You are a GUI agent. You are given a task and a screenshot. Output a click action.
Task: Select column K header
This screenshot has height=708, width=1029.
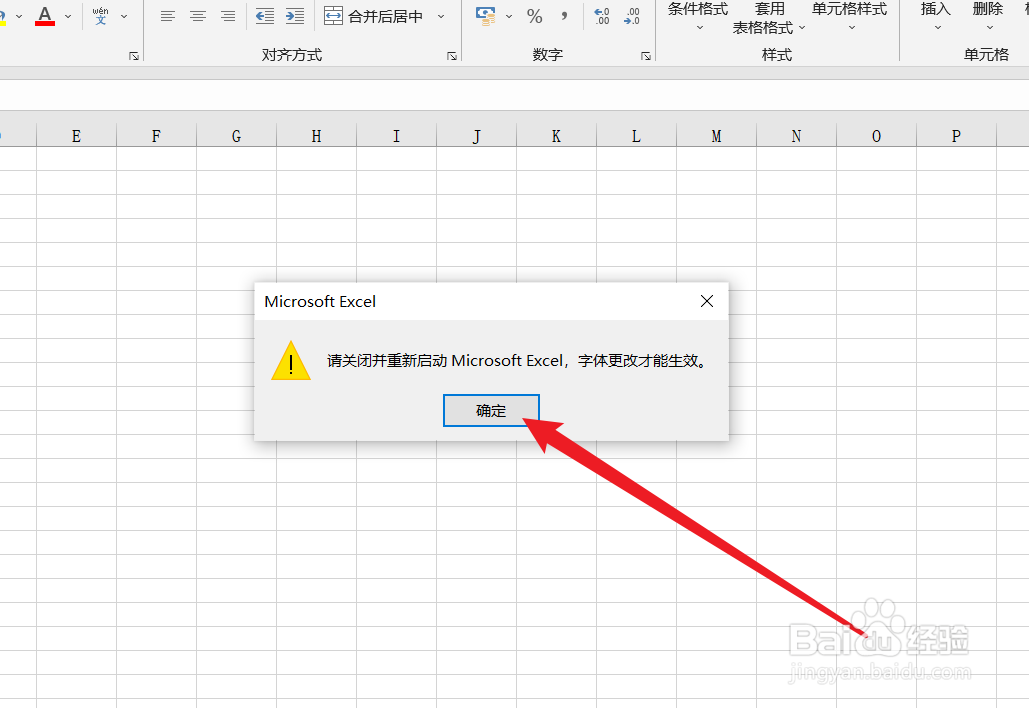[556, 136]
